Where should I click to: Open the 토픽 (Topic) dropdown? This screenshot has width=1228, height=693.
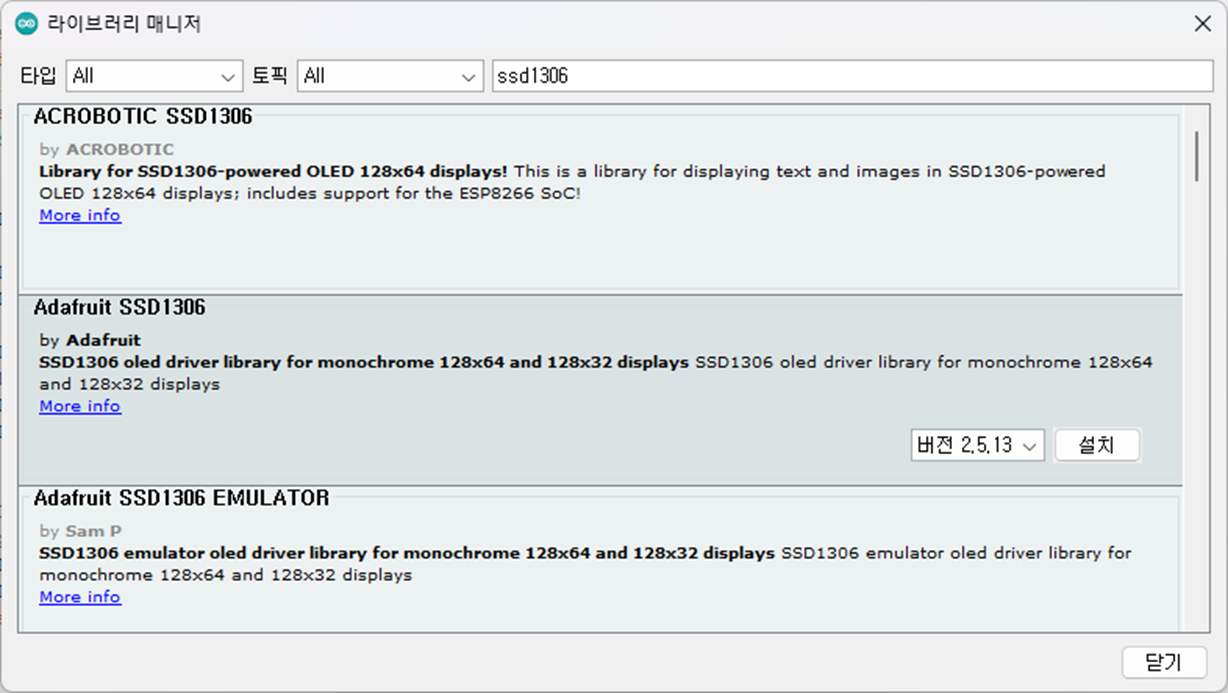[x=390, y=76]
